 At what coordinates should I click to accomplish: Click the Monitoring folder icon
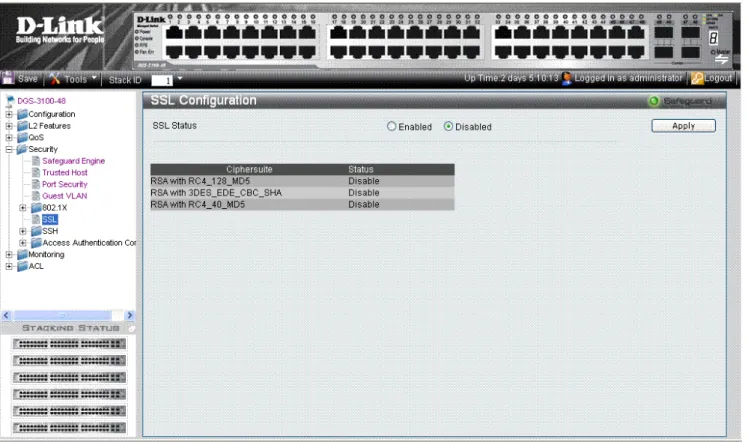click(22, 255)
